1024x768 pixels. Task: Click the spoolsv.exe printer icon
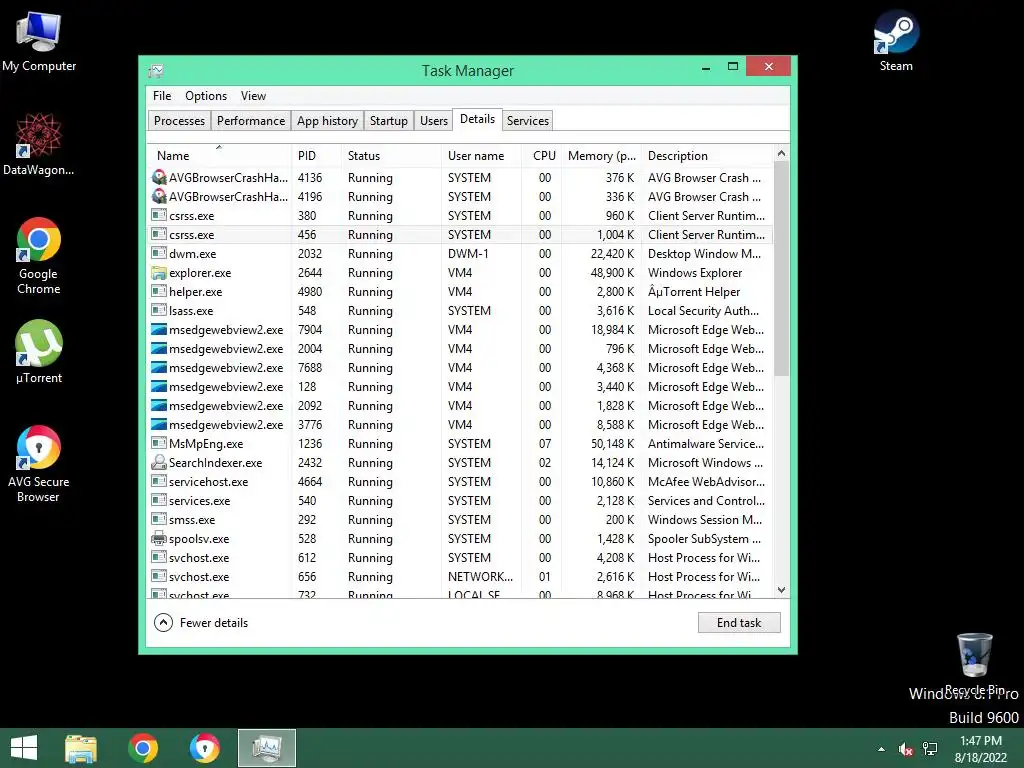tap(159, 538)
